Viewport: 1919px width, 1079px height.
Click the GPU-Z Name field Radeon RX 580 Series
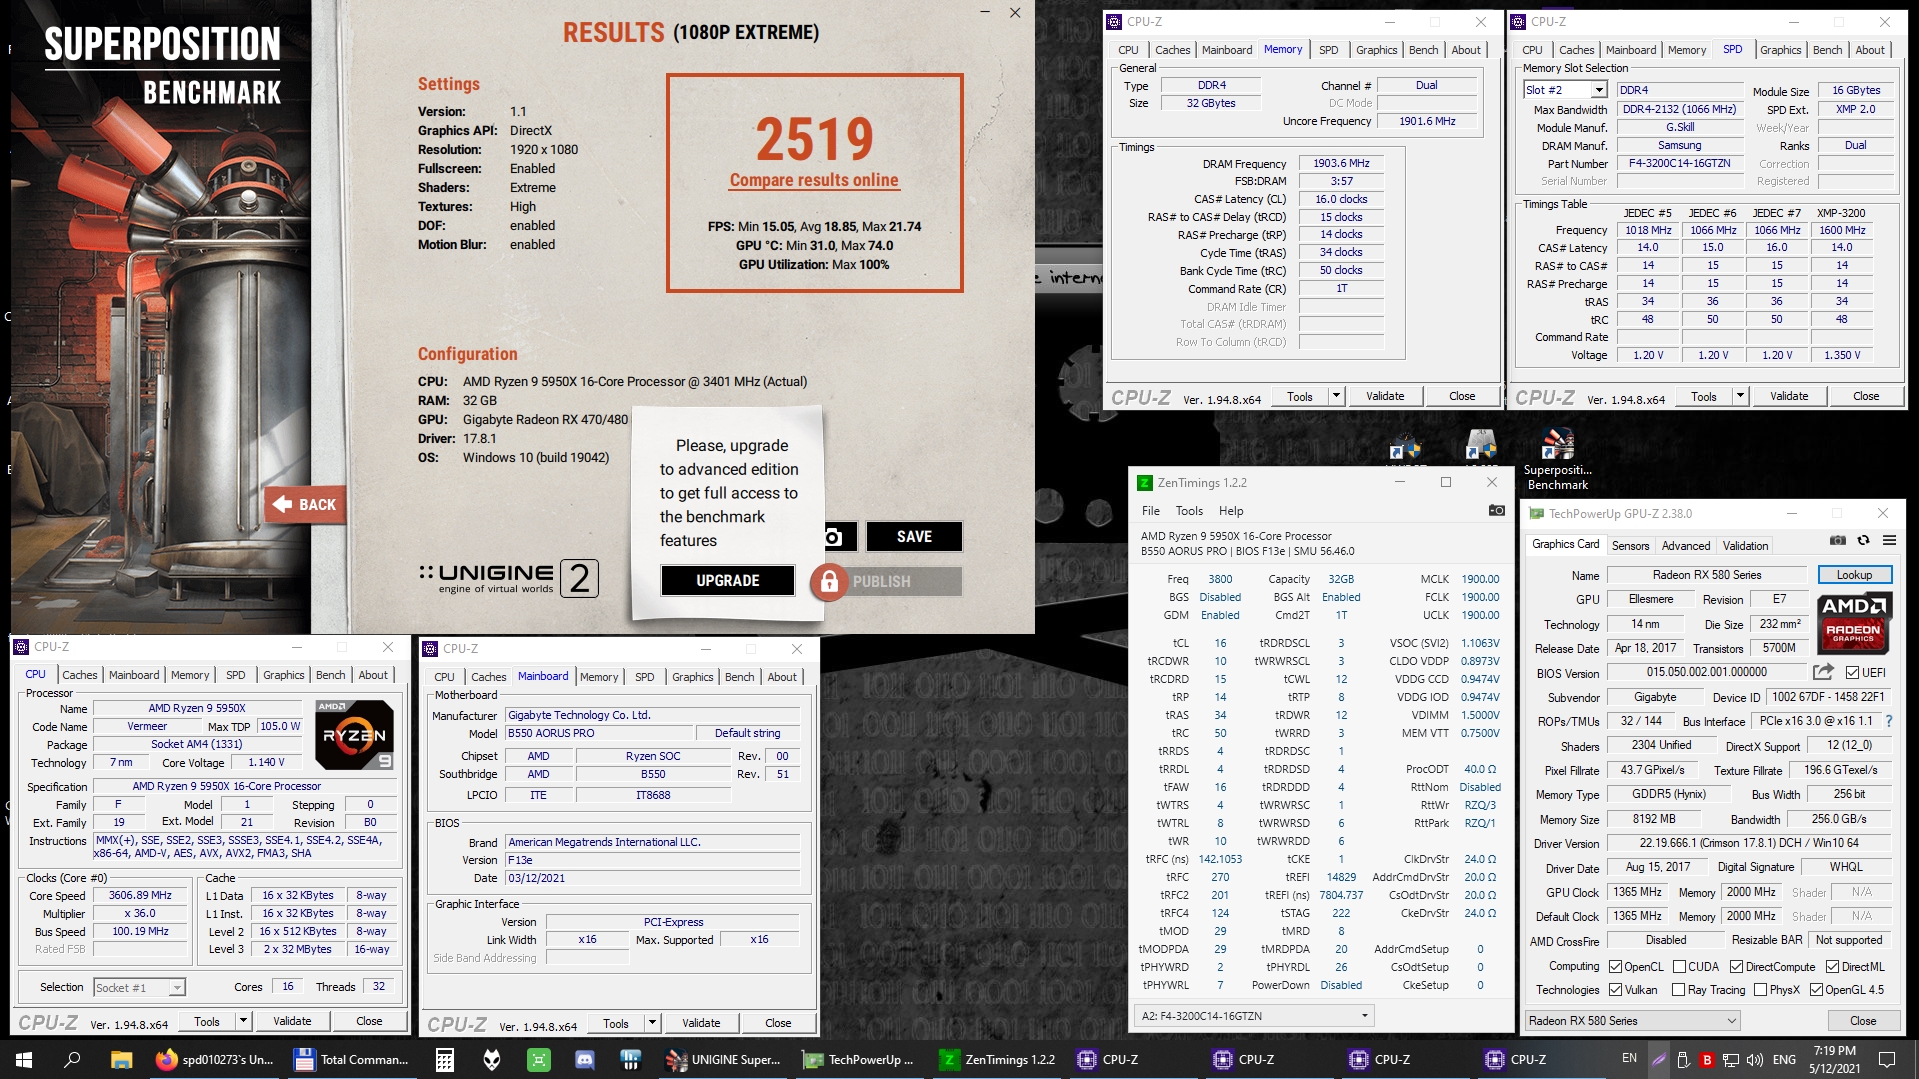(x=1707, y=574)
